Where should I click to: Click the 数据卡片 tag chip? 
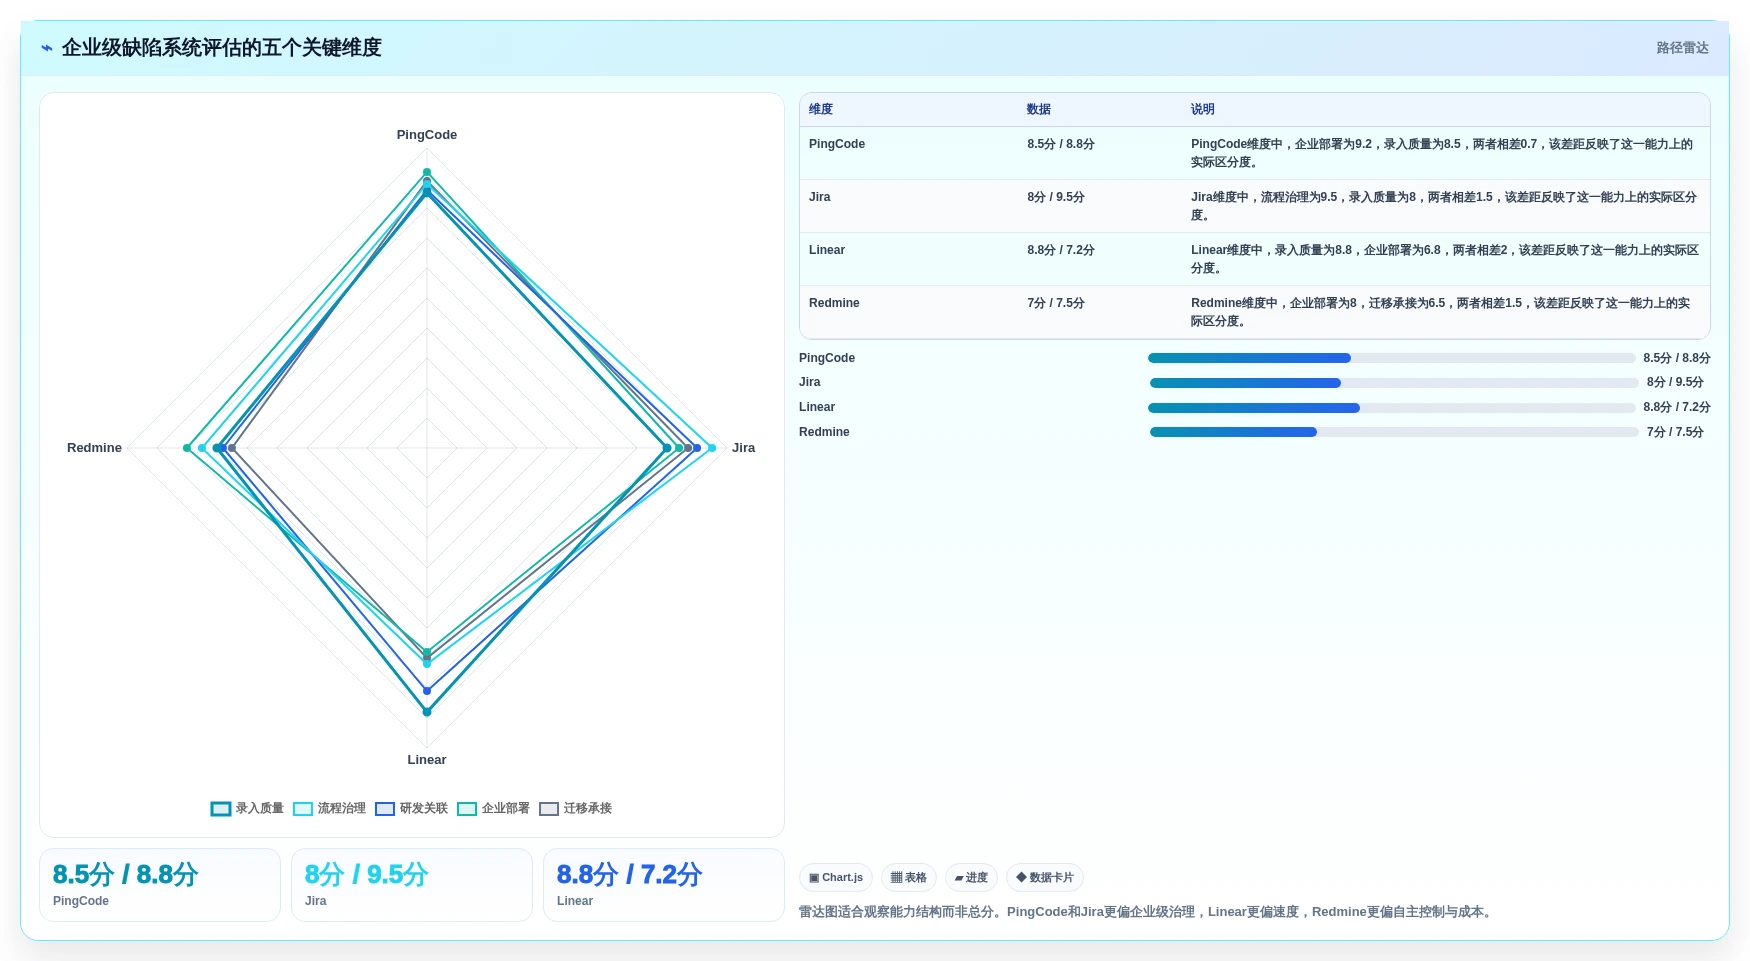coord(1045,878)
